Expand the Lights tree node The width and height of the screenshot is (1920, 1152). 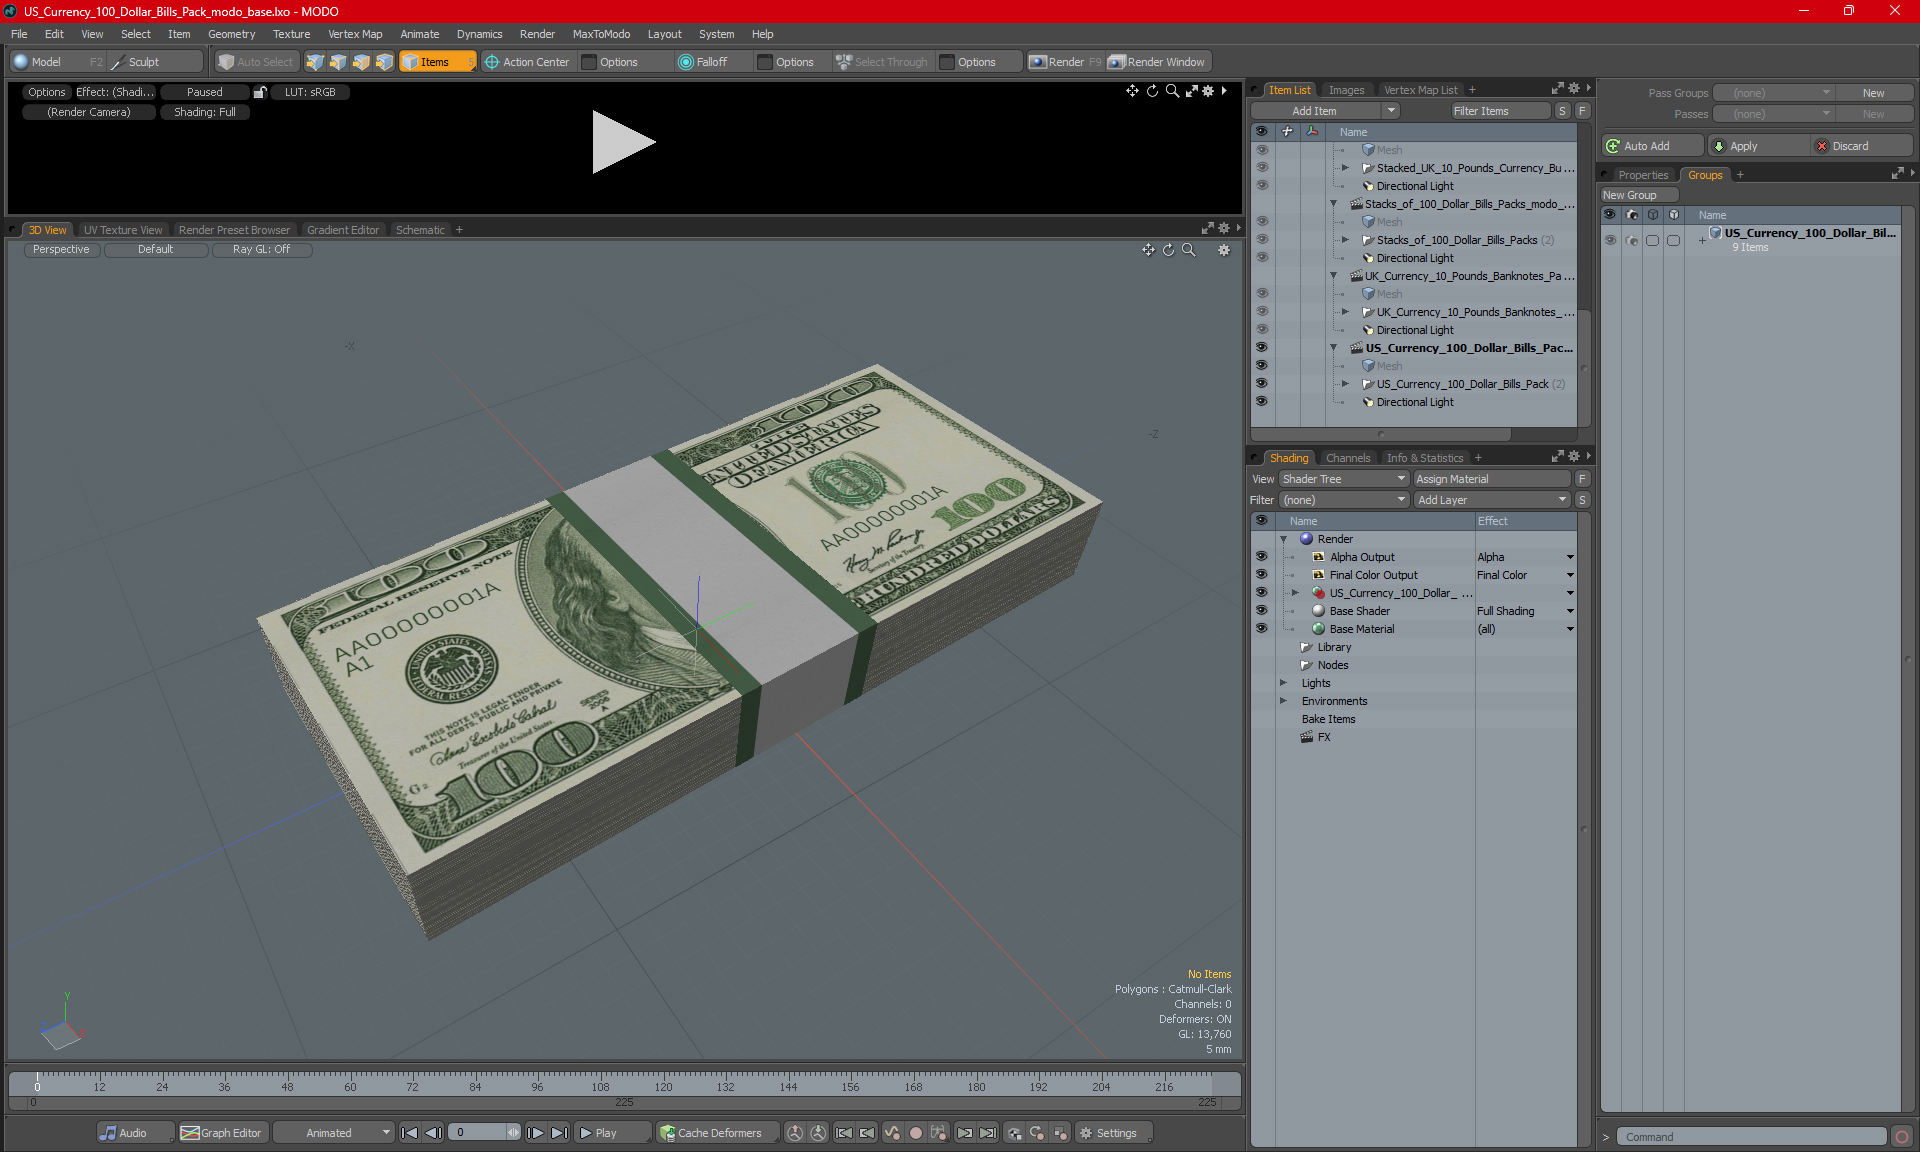pos(1283,683)
